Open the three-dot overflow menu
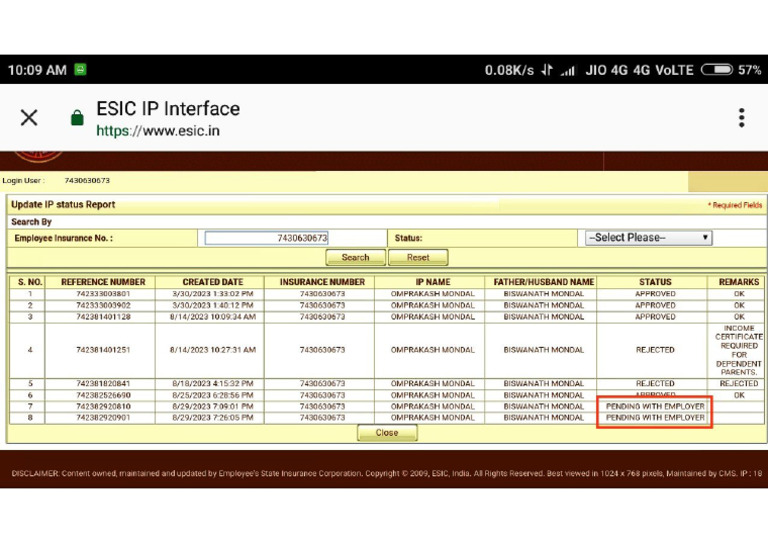 coord(742,118)
